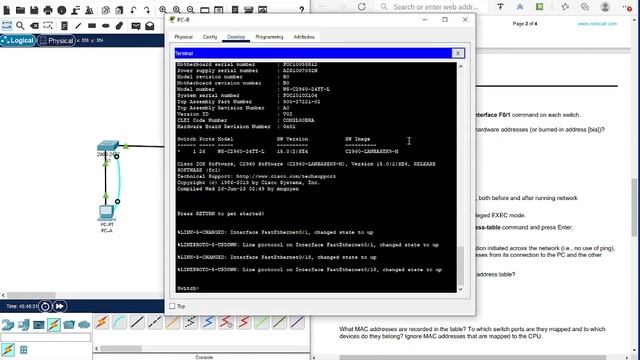
Task: Choose the Copper Straight-Through black cable
Action: [138, 322]
